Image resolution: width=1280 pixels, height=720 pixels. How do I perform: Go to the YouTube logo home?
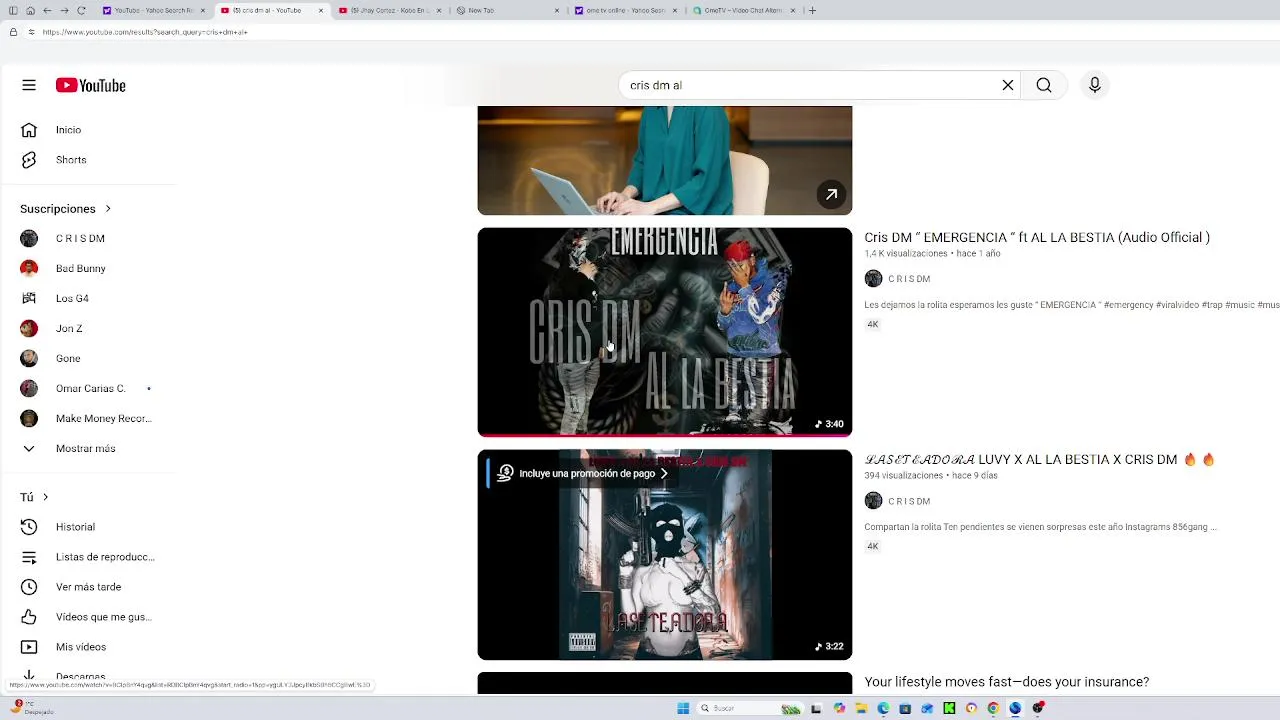(x=91, y=86)
